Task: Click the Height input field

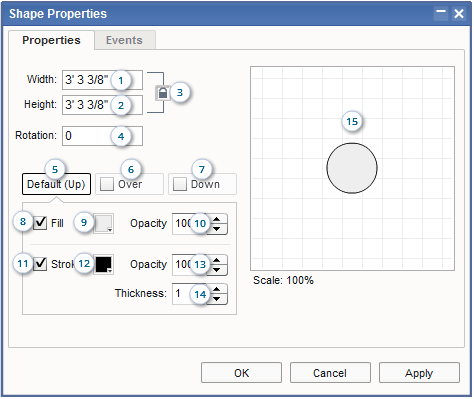Action: [102, 105]
